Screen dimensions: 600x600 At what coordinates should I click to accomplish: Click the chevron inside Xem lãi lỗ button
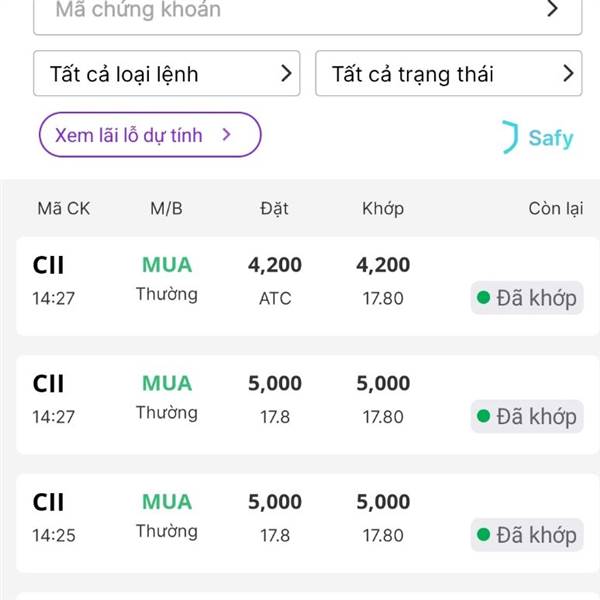227,135
